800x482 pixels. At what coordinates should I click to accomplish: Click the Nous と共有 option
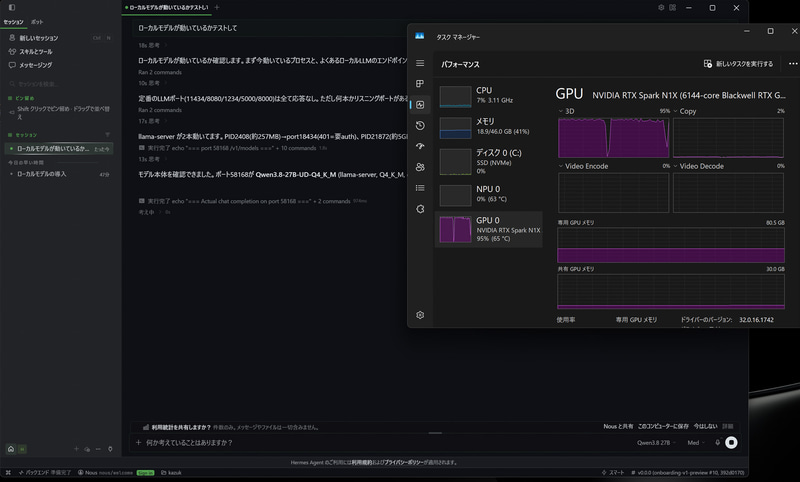coord(618,426)
